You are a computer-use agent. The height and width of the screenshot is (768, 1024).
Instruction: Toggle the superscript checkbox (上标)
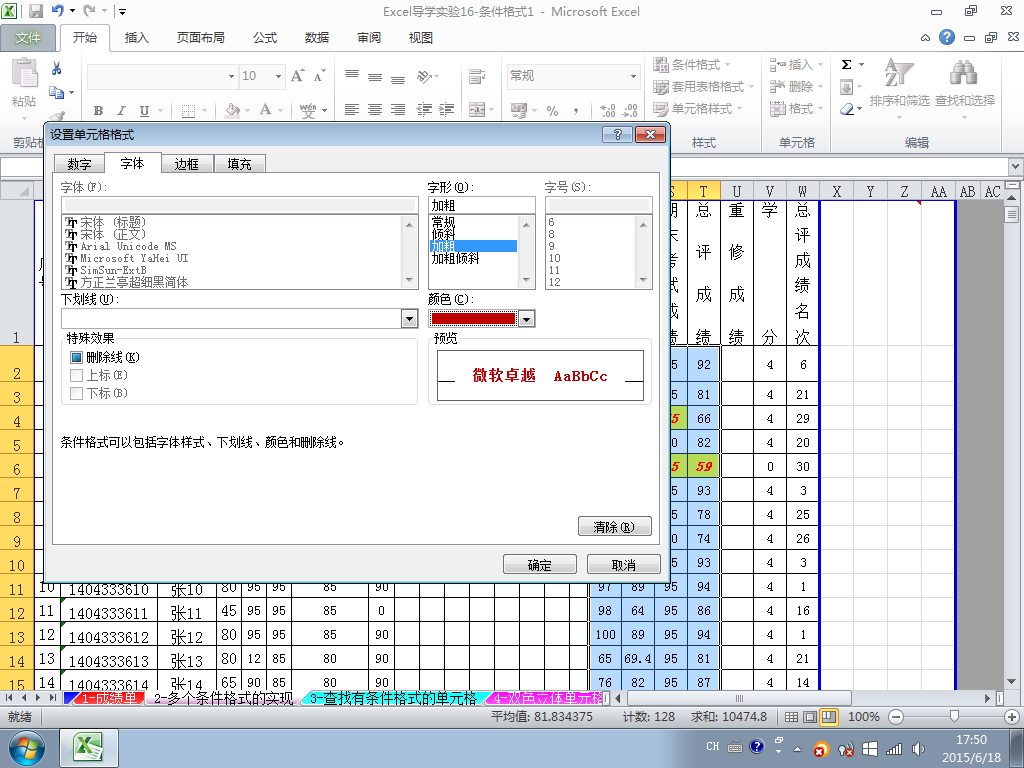coord(76,375)
